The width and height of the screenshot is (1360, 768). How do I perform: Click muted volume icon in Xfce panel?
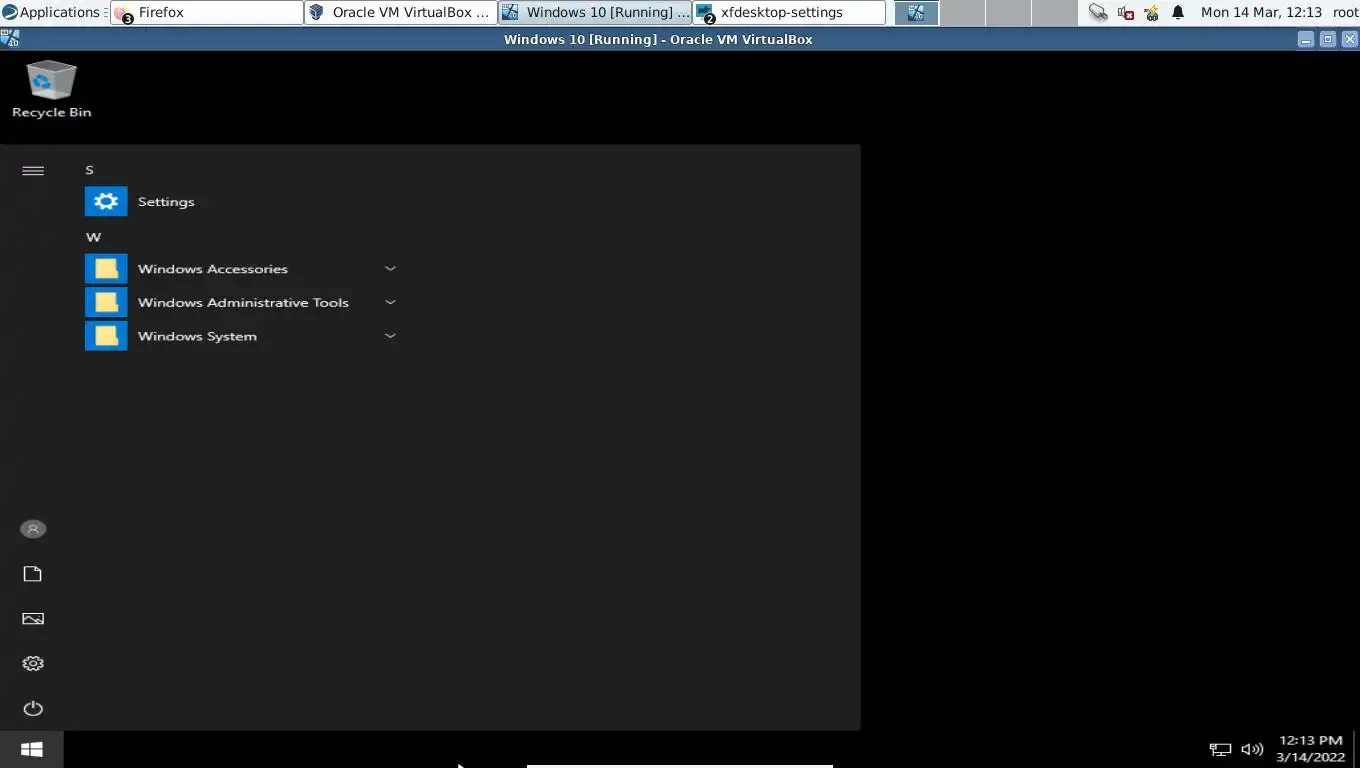[x=1126, y=13]
